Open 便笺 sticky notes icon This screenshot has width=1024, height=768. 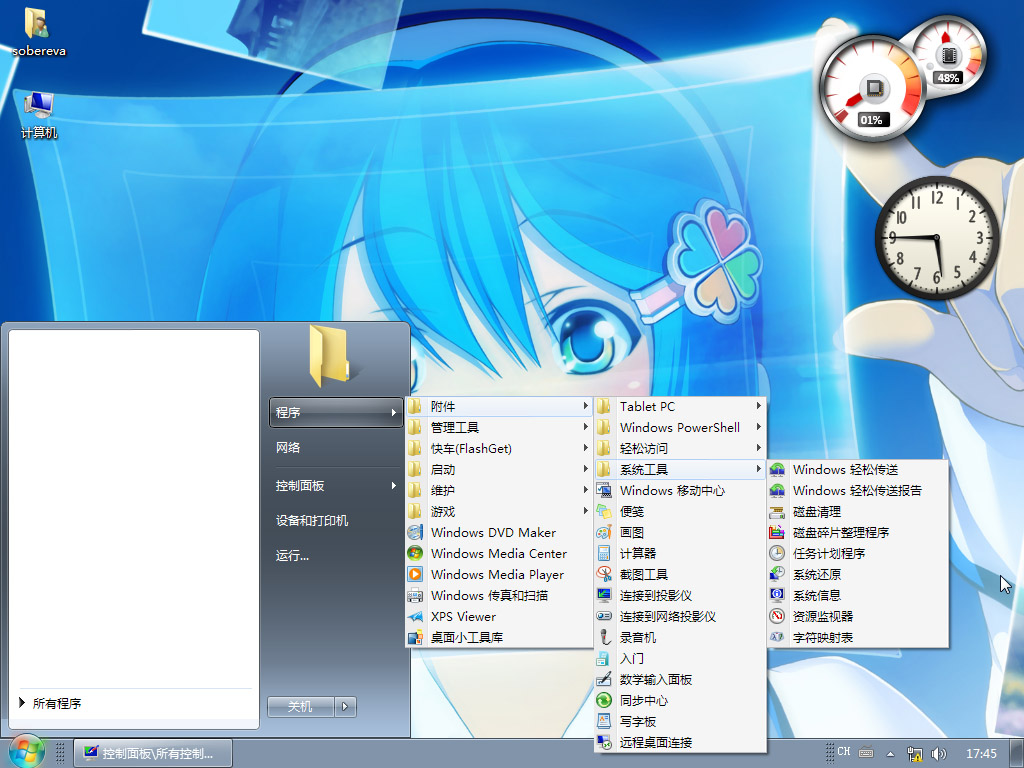point(604,511)
